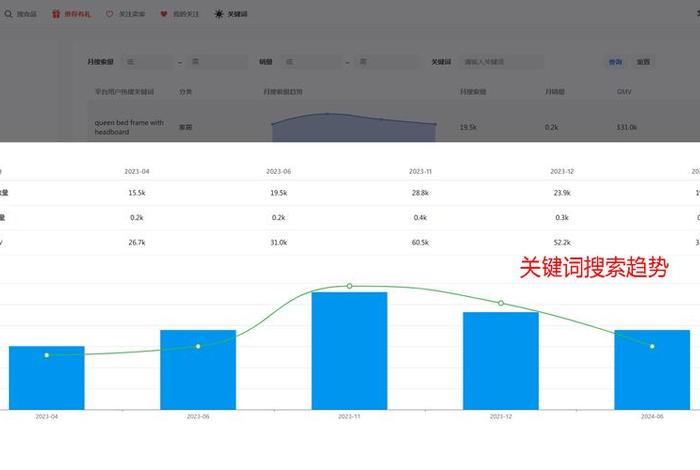The height and width of the screenshot is (470, 700).
Task: Click the blue bar for 2023-04
Action: click(x=47, y=378)
